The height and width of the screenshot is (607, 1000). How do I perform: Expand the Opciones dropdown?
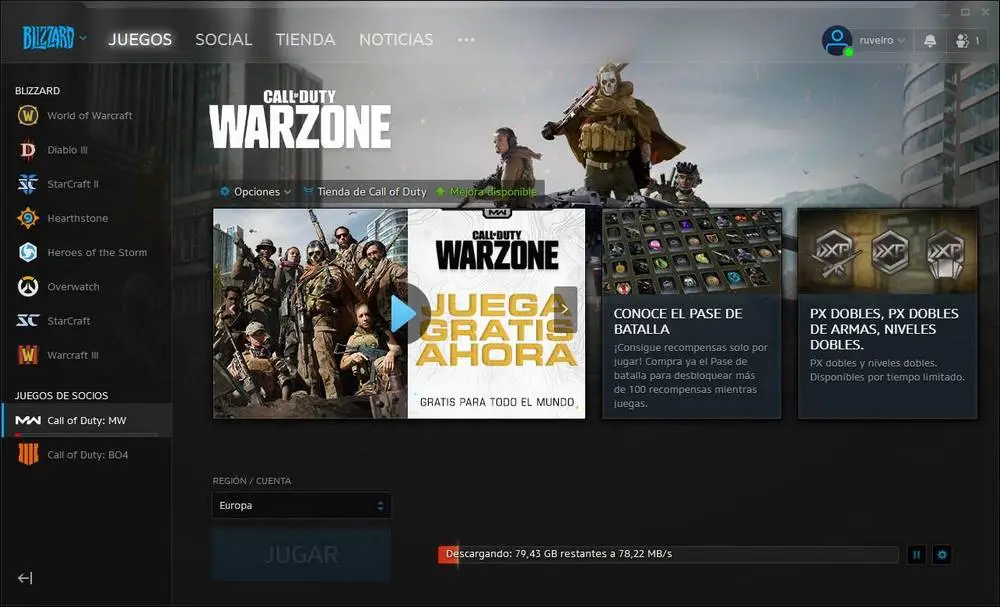pyautogui.click(x=255, y=191)
